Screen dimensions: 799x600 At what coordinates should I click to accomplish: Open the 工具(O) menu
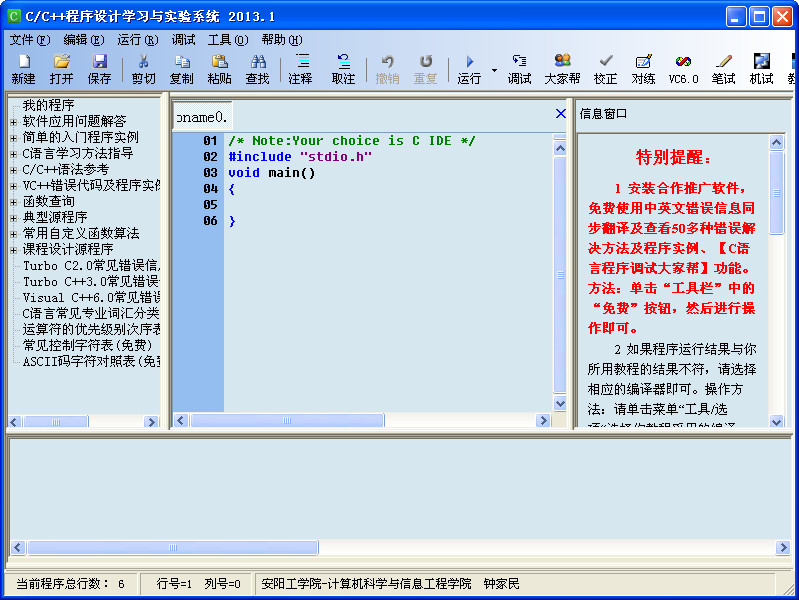[x=228, y=40]
